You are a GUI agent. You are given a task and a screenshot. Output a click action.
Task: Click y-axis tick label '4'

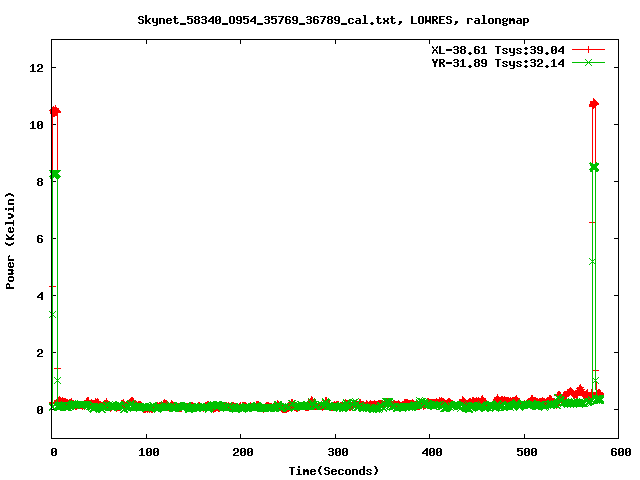[40, 296]
